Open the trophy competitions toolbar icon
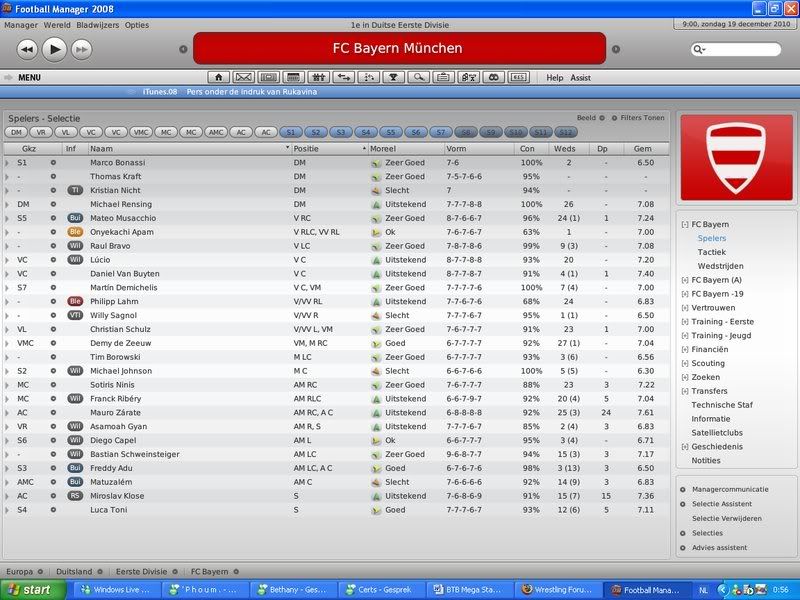 [393, 78]
